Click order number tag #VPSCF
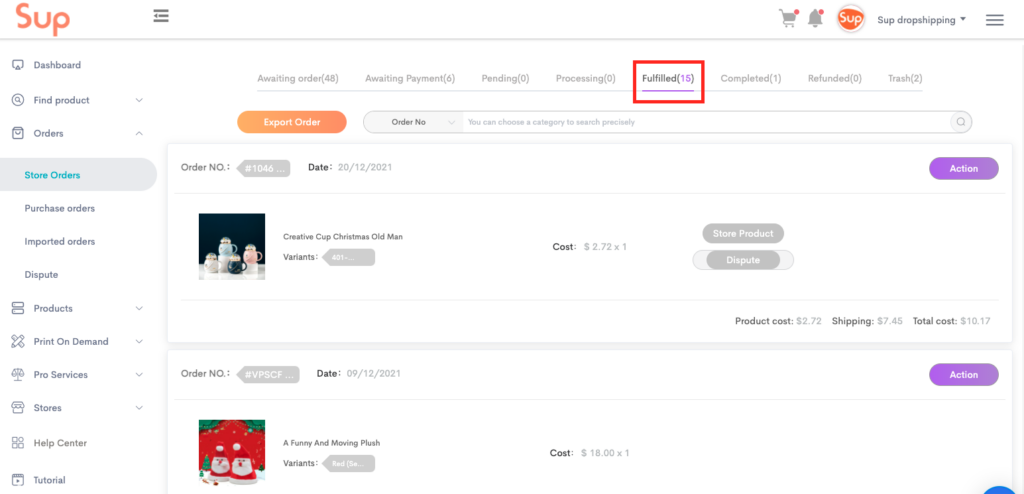The height and width of the screenshot is (494, 1024). click(x=268, y=374)
